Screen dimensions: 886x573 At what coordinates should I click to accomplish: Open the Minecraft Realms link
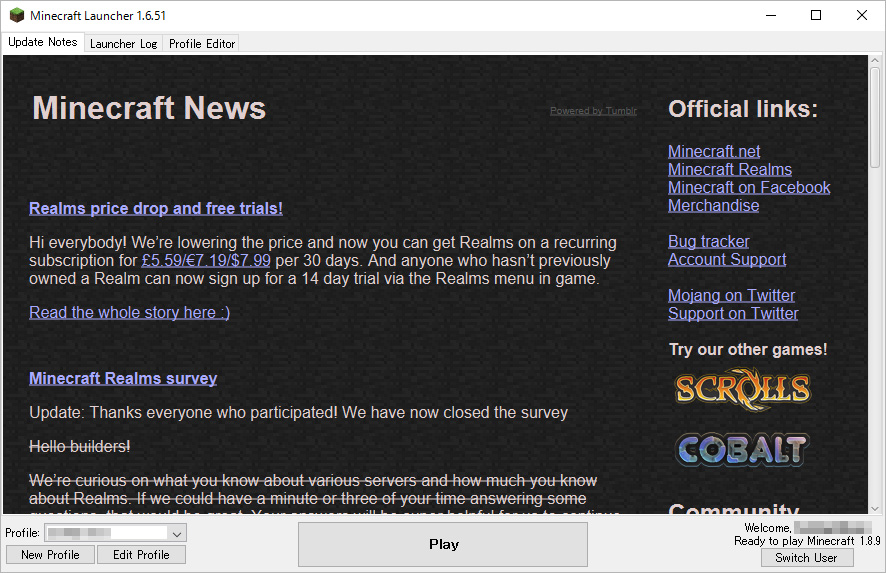(x=729, y=170)
